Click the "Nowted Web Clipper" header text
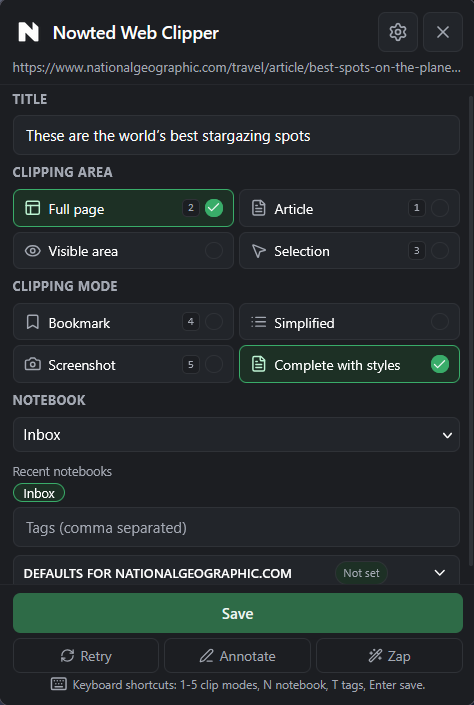 pyautogui.click(x=136, y=33)
